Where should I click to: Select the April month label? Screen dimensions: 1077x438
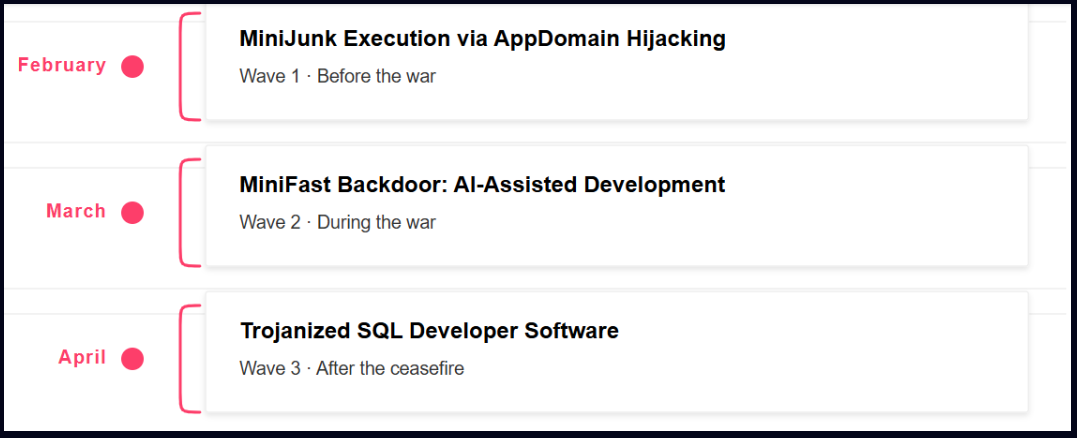point(82,357)
